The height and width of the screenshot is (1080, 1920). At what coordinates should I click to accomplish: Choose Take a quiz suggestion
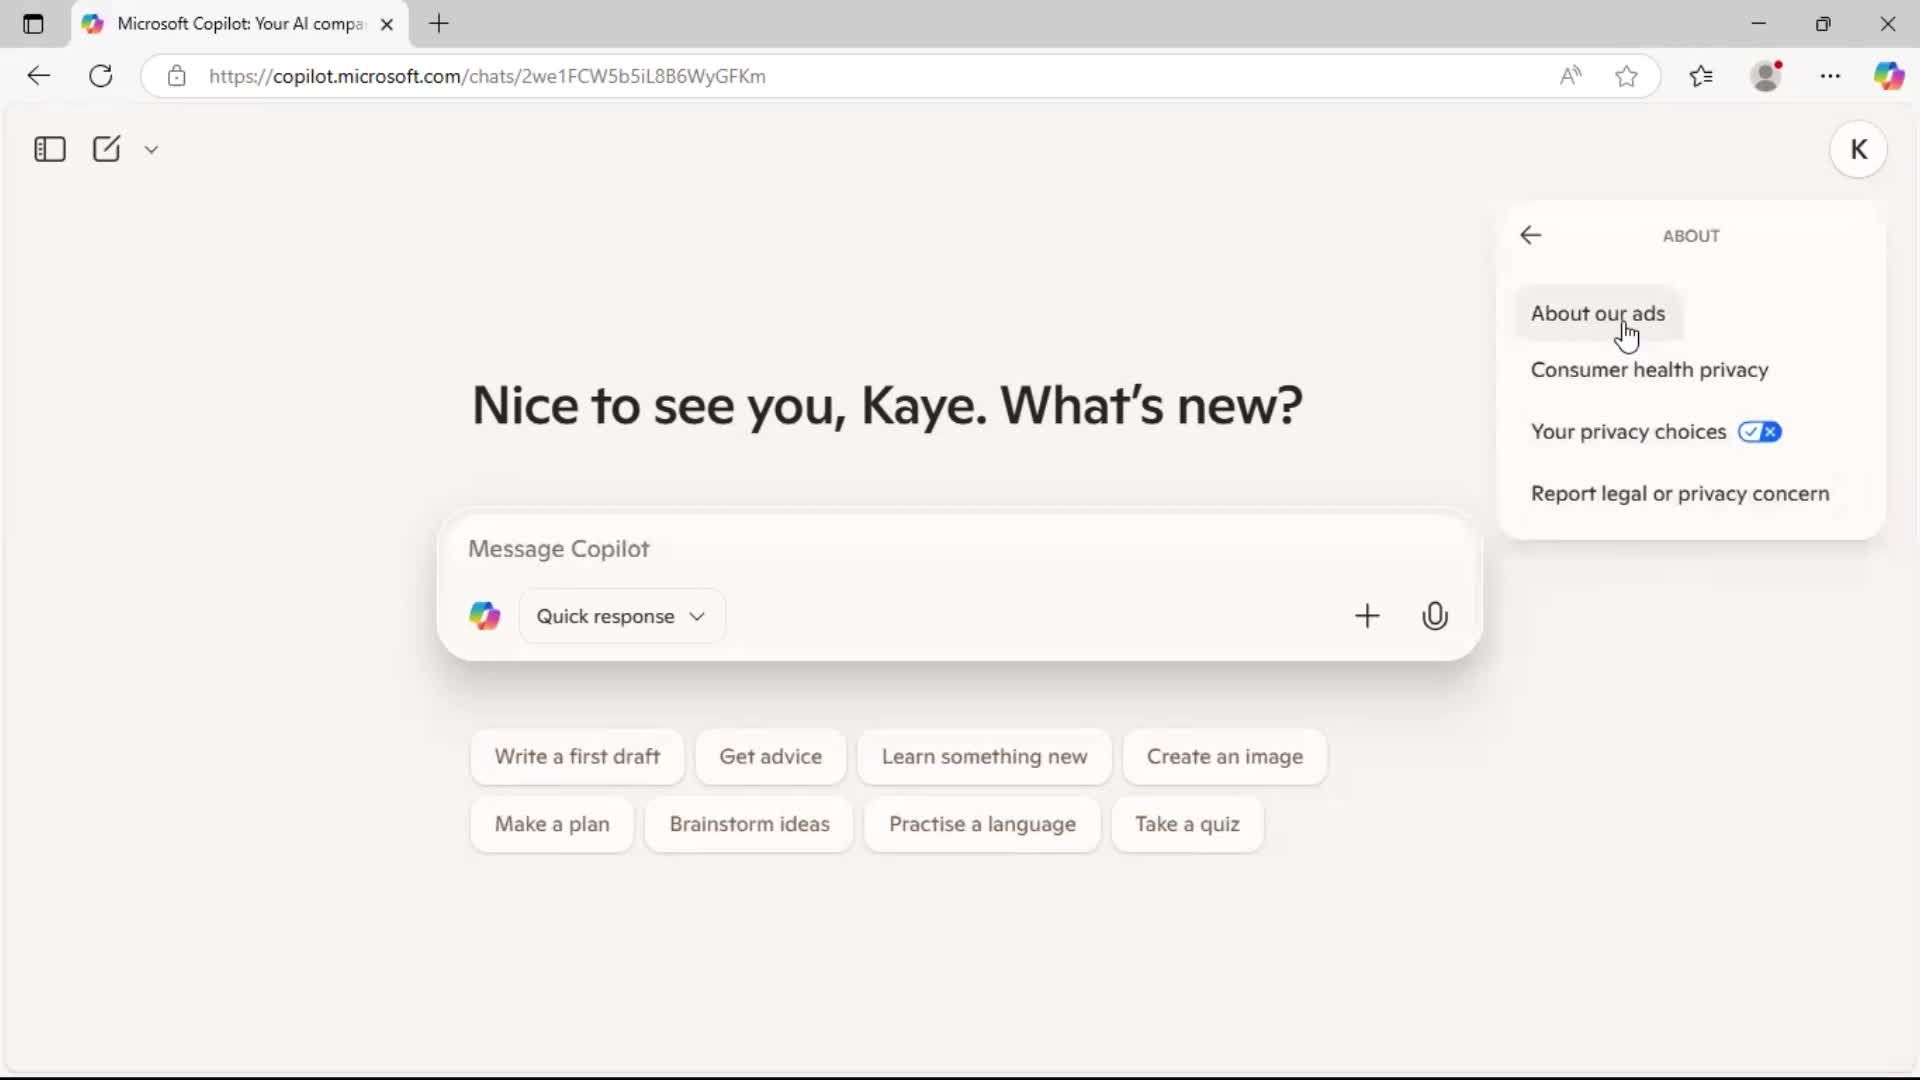point(1187,825)
